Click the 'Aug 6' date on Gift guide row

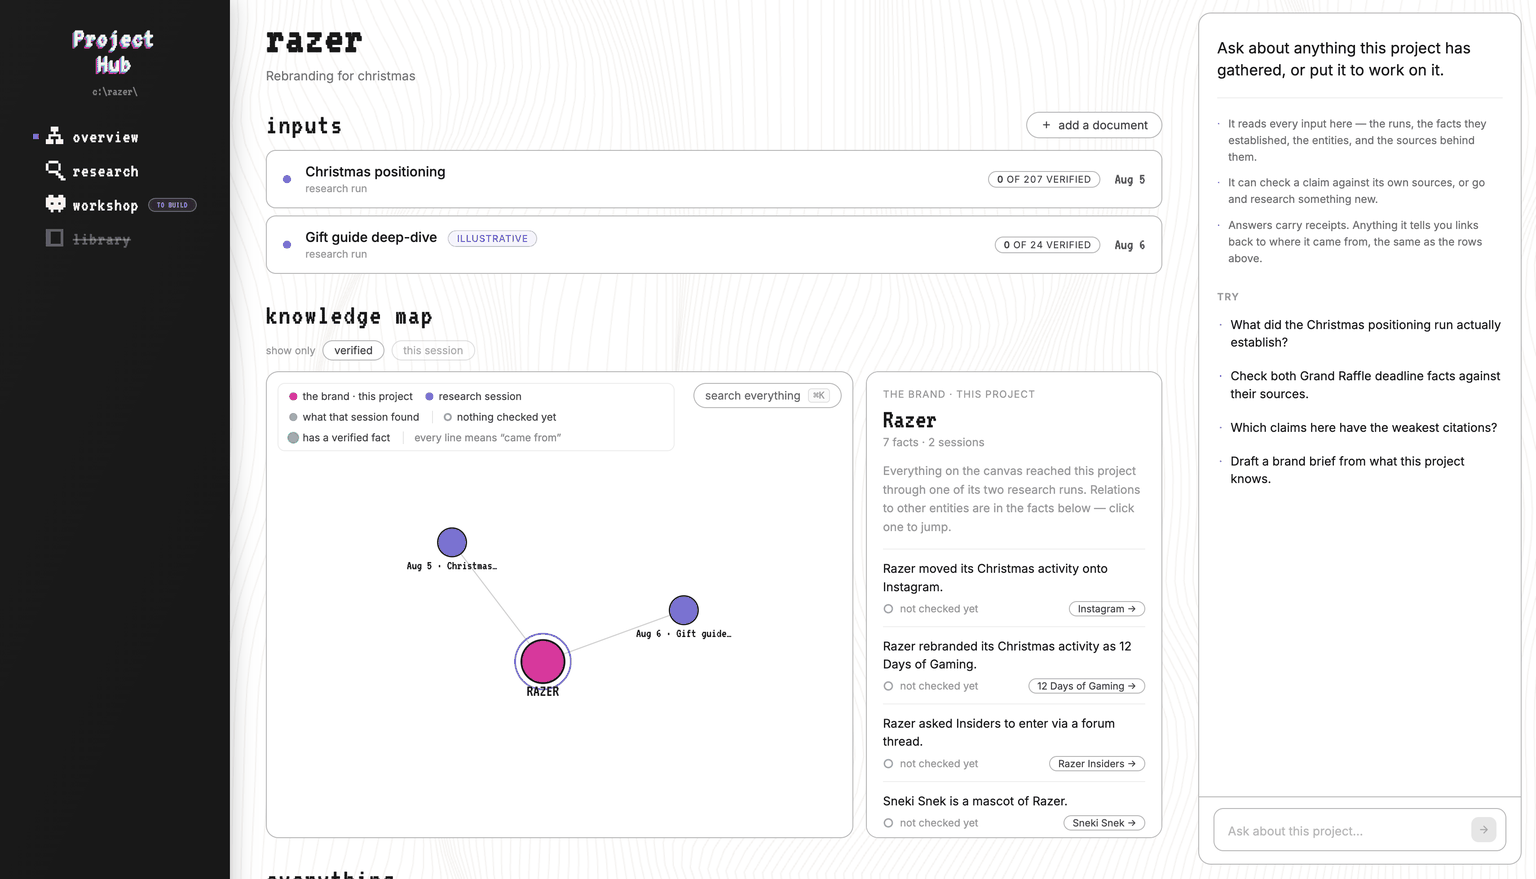pos(1129,245)
